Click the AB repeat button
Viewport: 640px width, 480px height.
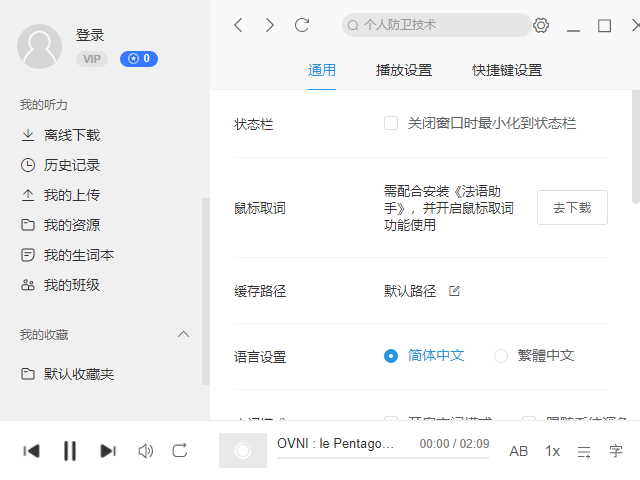(519, 451)
